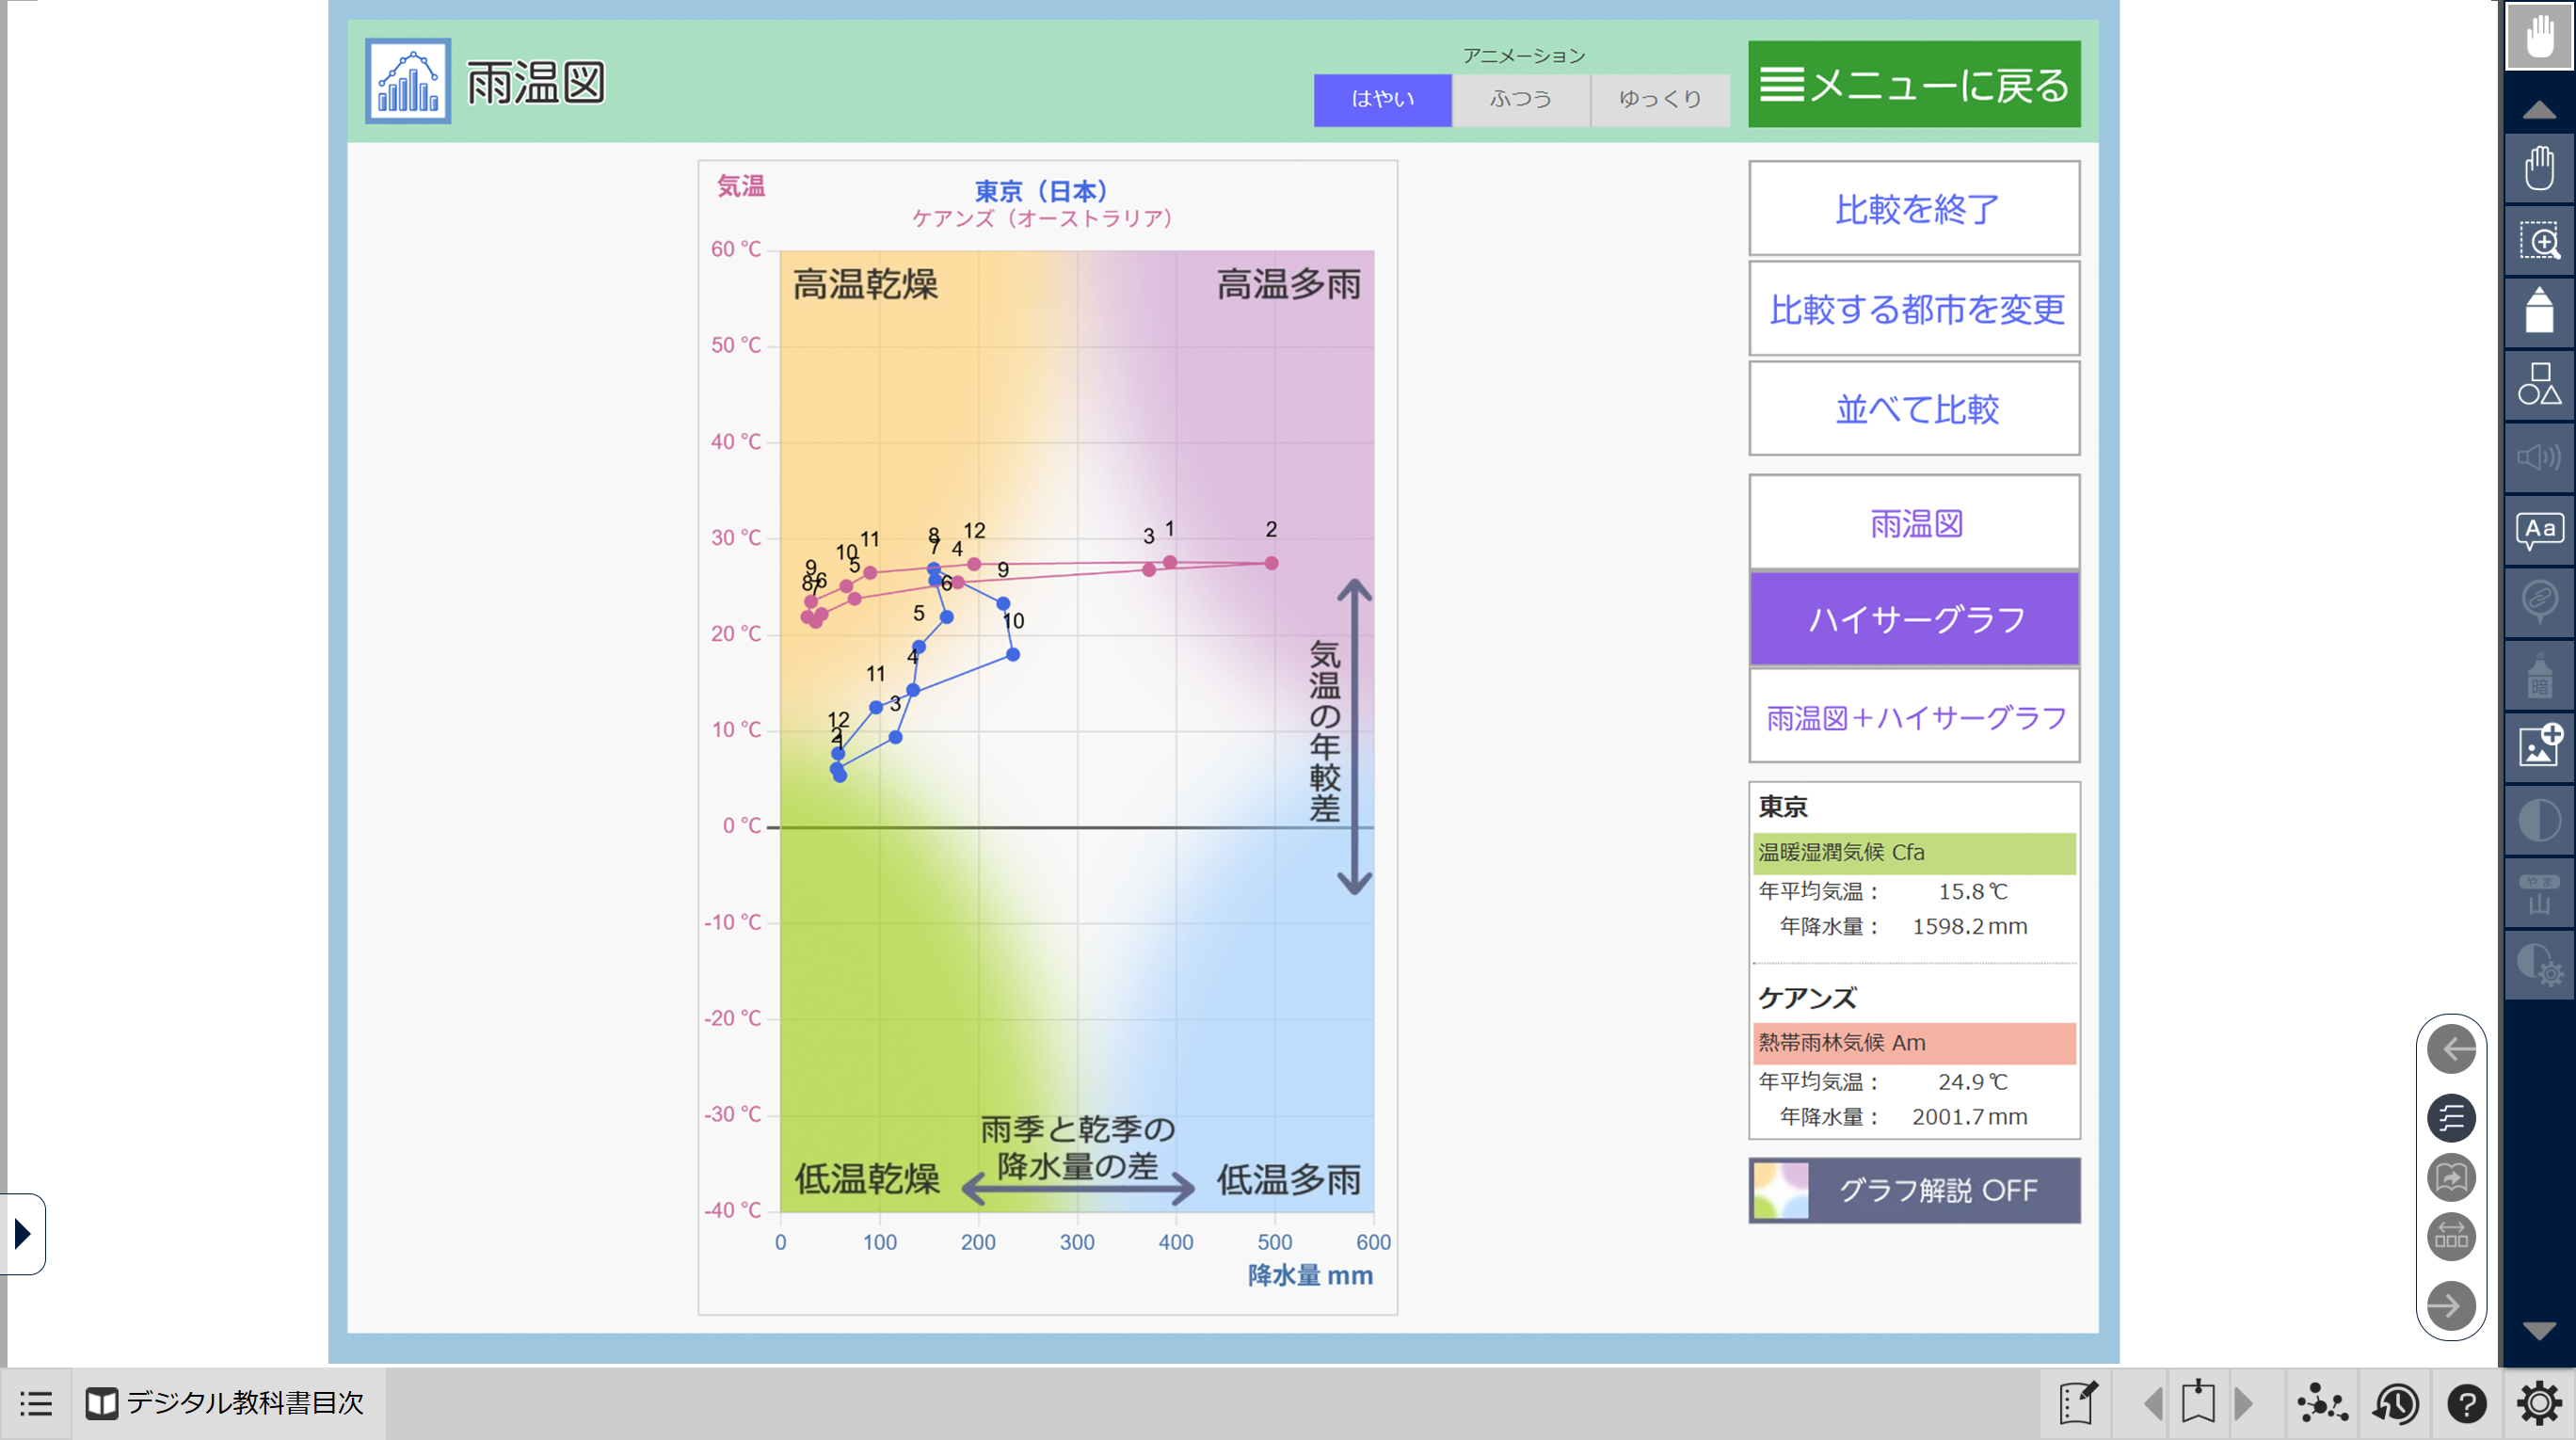
Task: Set animation speed to ふつう
Action: coord(1520,99)
